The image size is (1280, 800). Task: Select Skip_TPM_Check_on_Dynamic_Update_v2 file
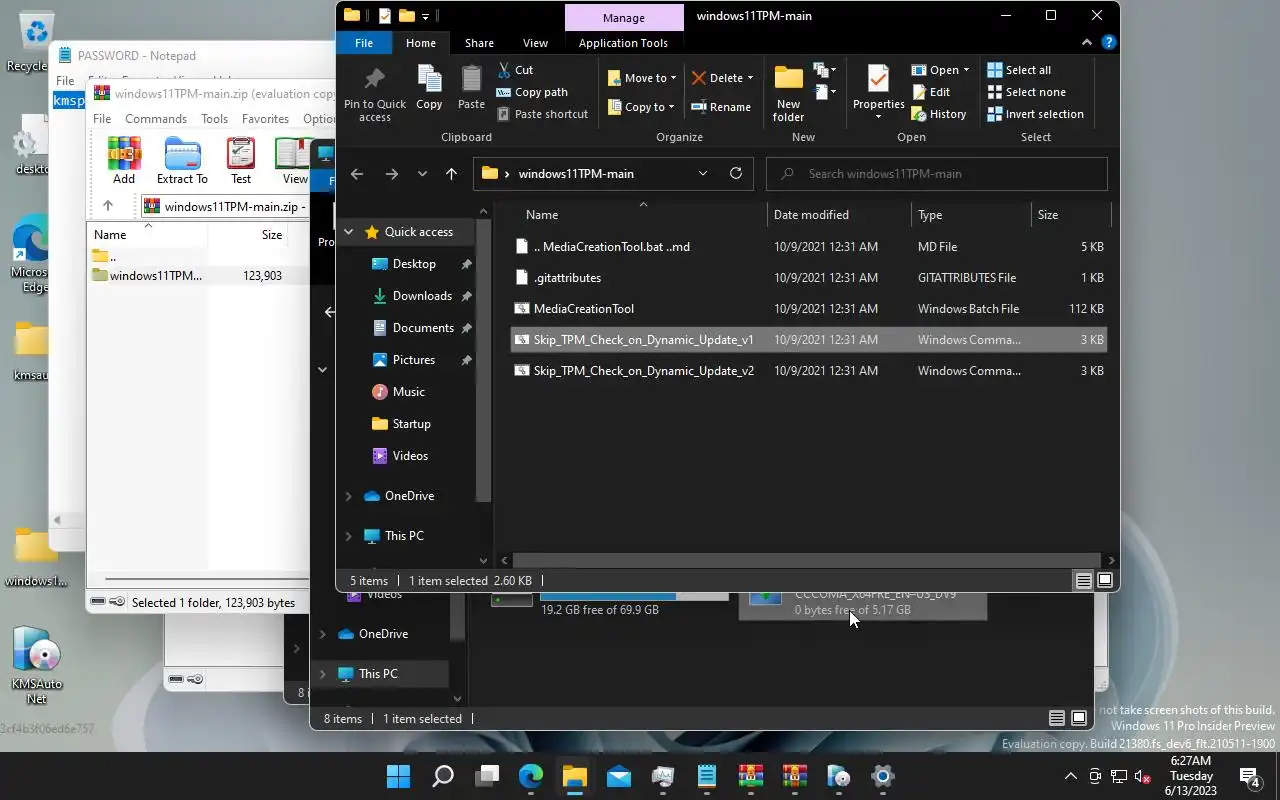coord(808,371)
